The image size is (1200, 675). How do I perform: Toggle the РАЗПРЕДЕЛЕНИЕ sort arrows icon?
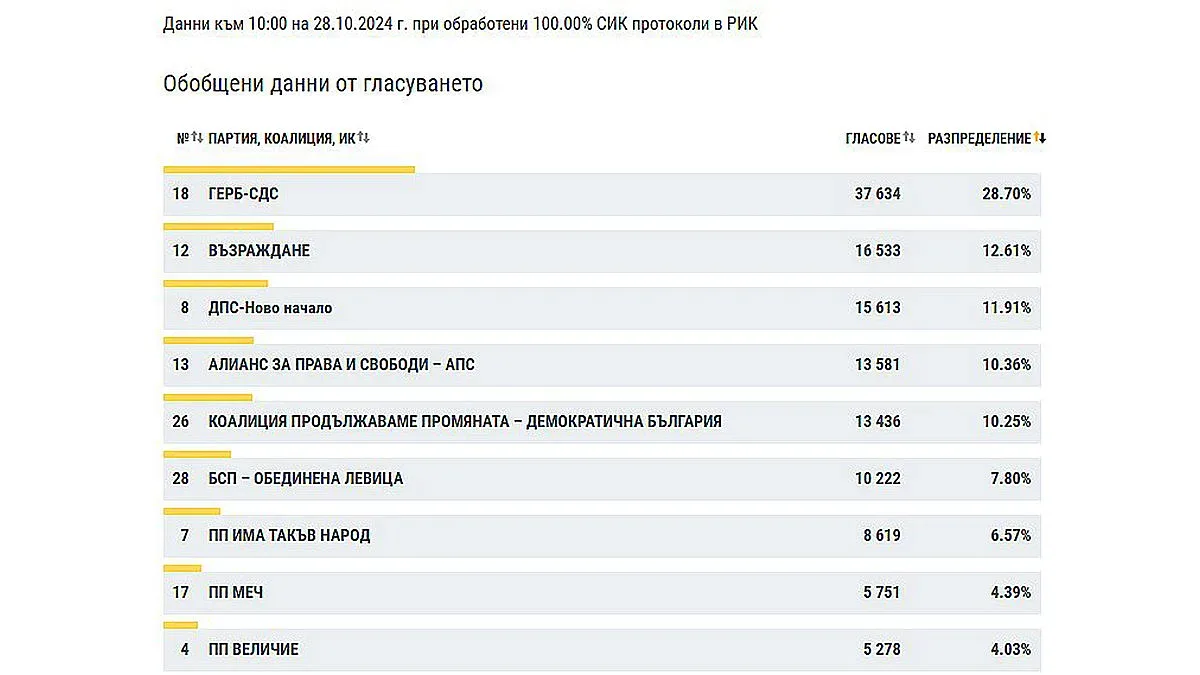click(x=1040, y=138)
